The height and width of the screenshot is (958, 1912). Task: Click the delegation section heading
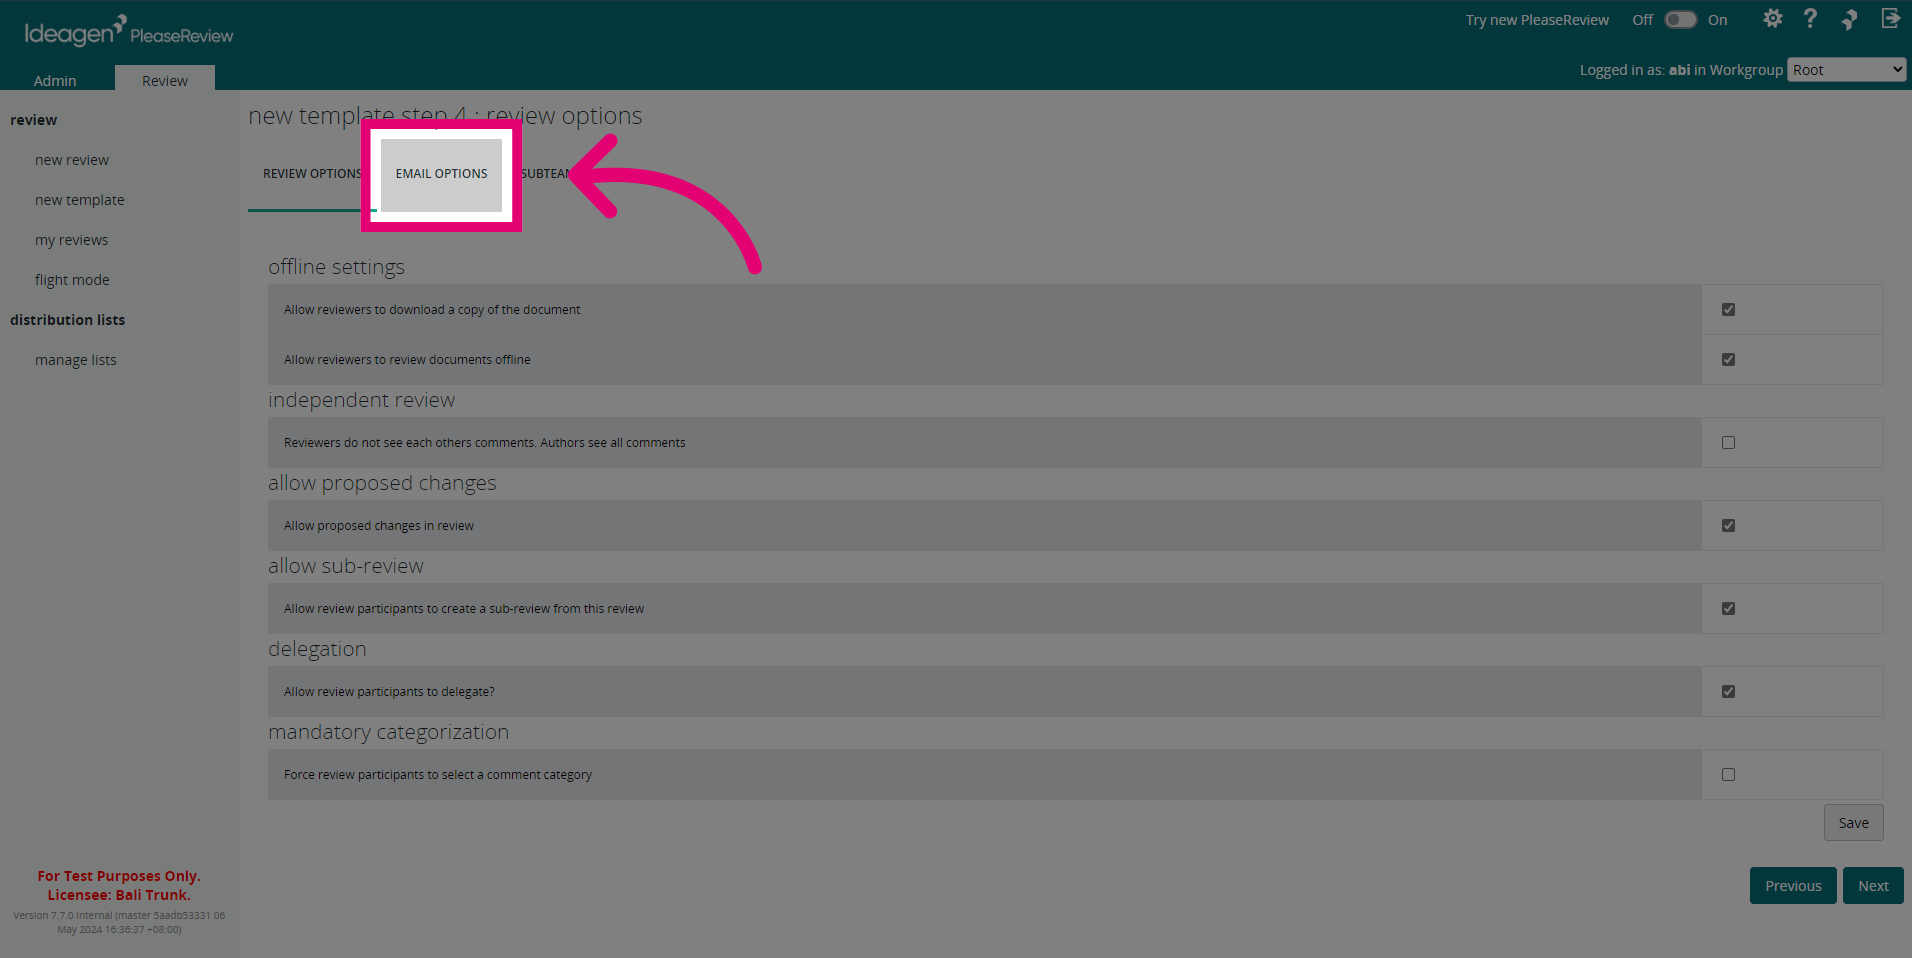coord(317,649)
